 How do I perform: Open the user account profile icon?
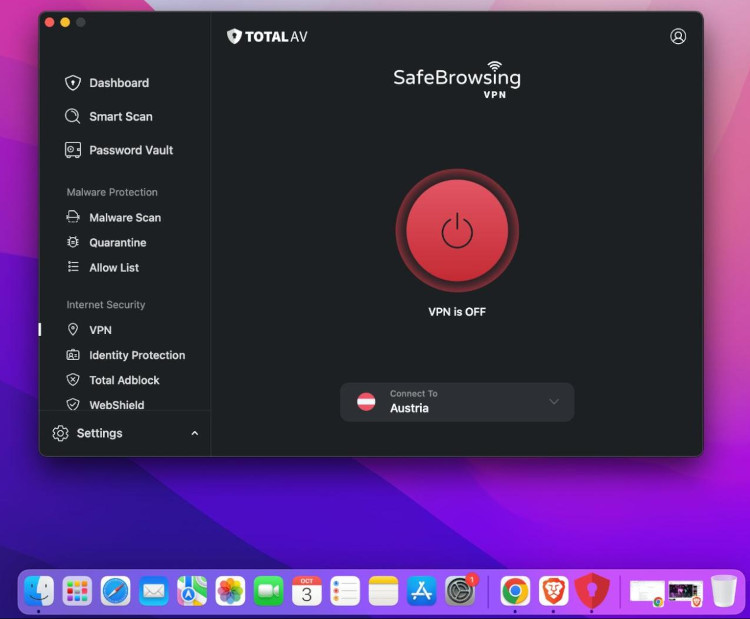coord(678,36)
